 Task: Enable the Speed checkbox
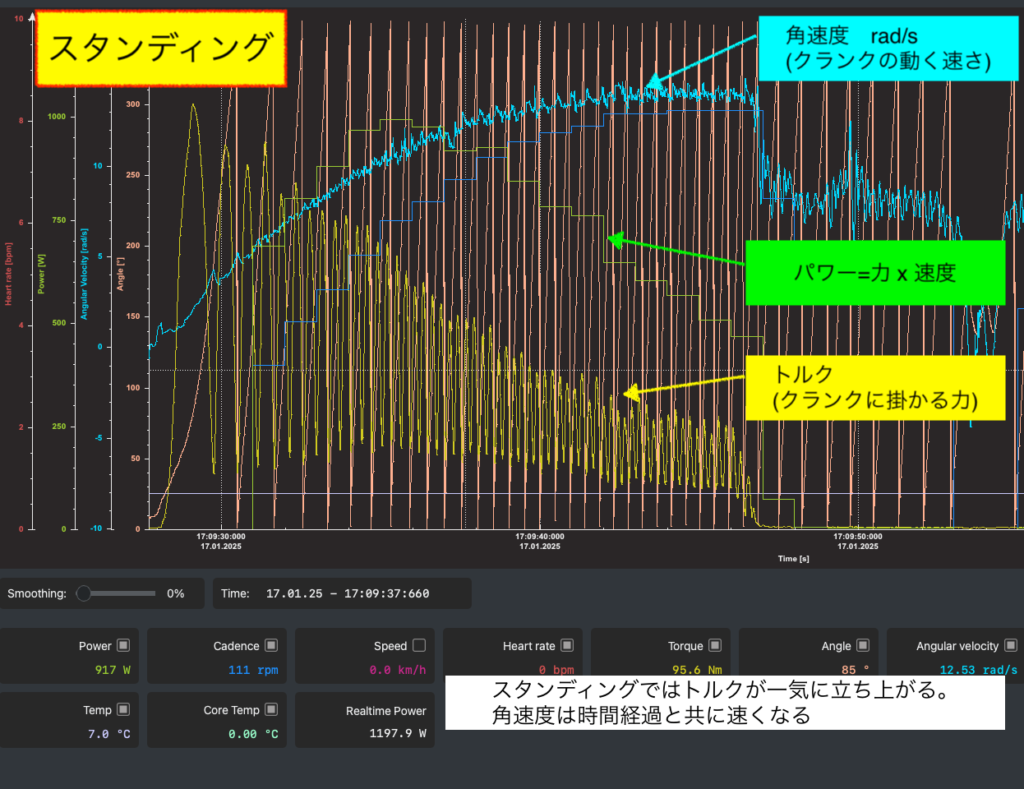(x=419, y=646)
